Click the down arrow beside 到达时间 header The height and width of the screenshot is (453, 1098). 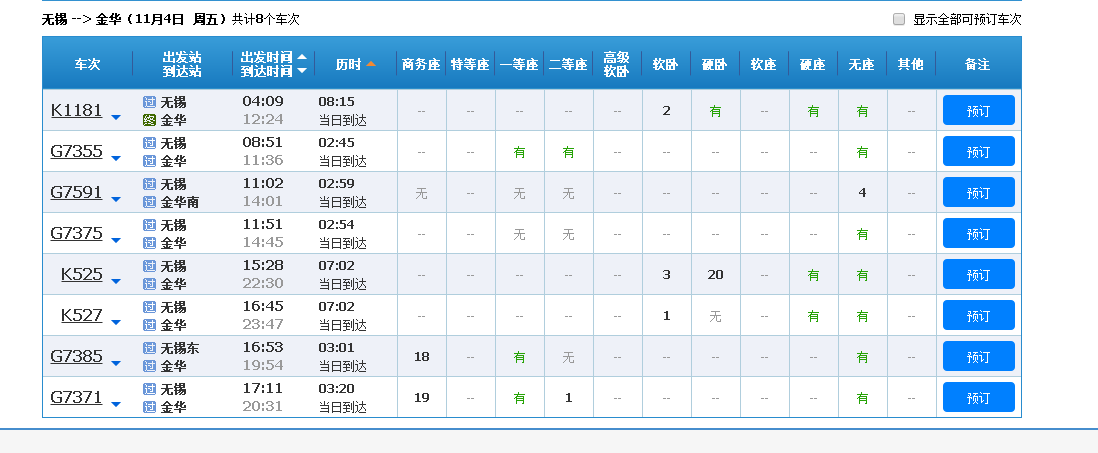click(x=302, y=71)
